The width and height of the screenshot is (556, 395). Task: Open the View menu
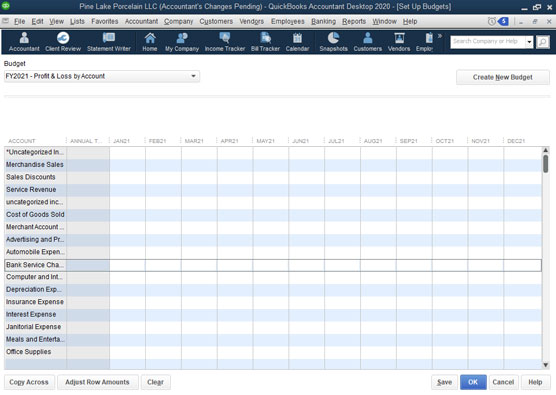click(56, 22)
